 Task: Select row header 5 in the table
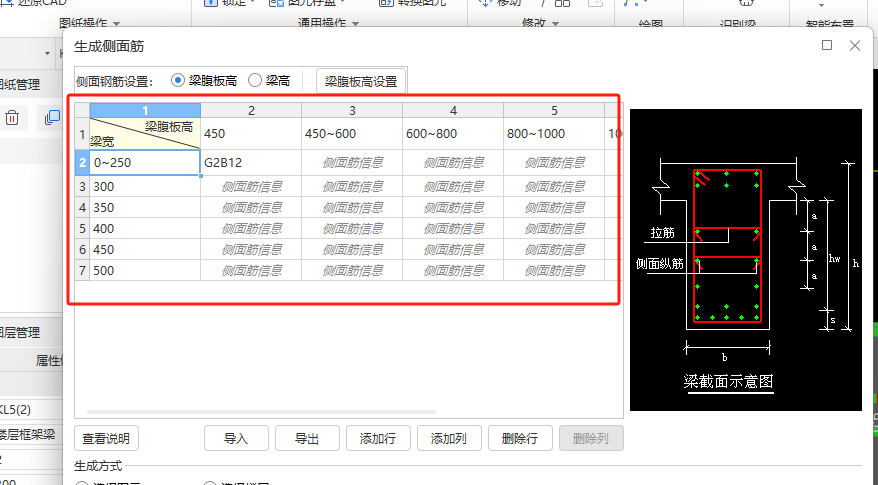[x=82, y=228]
